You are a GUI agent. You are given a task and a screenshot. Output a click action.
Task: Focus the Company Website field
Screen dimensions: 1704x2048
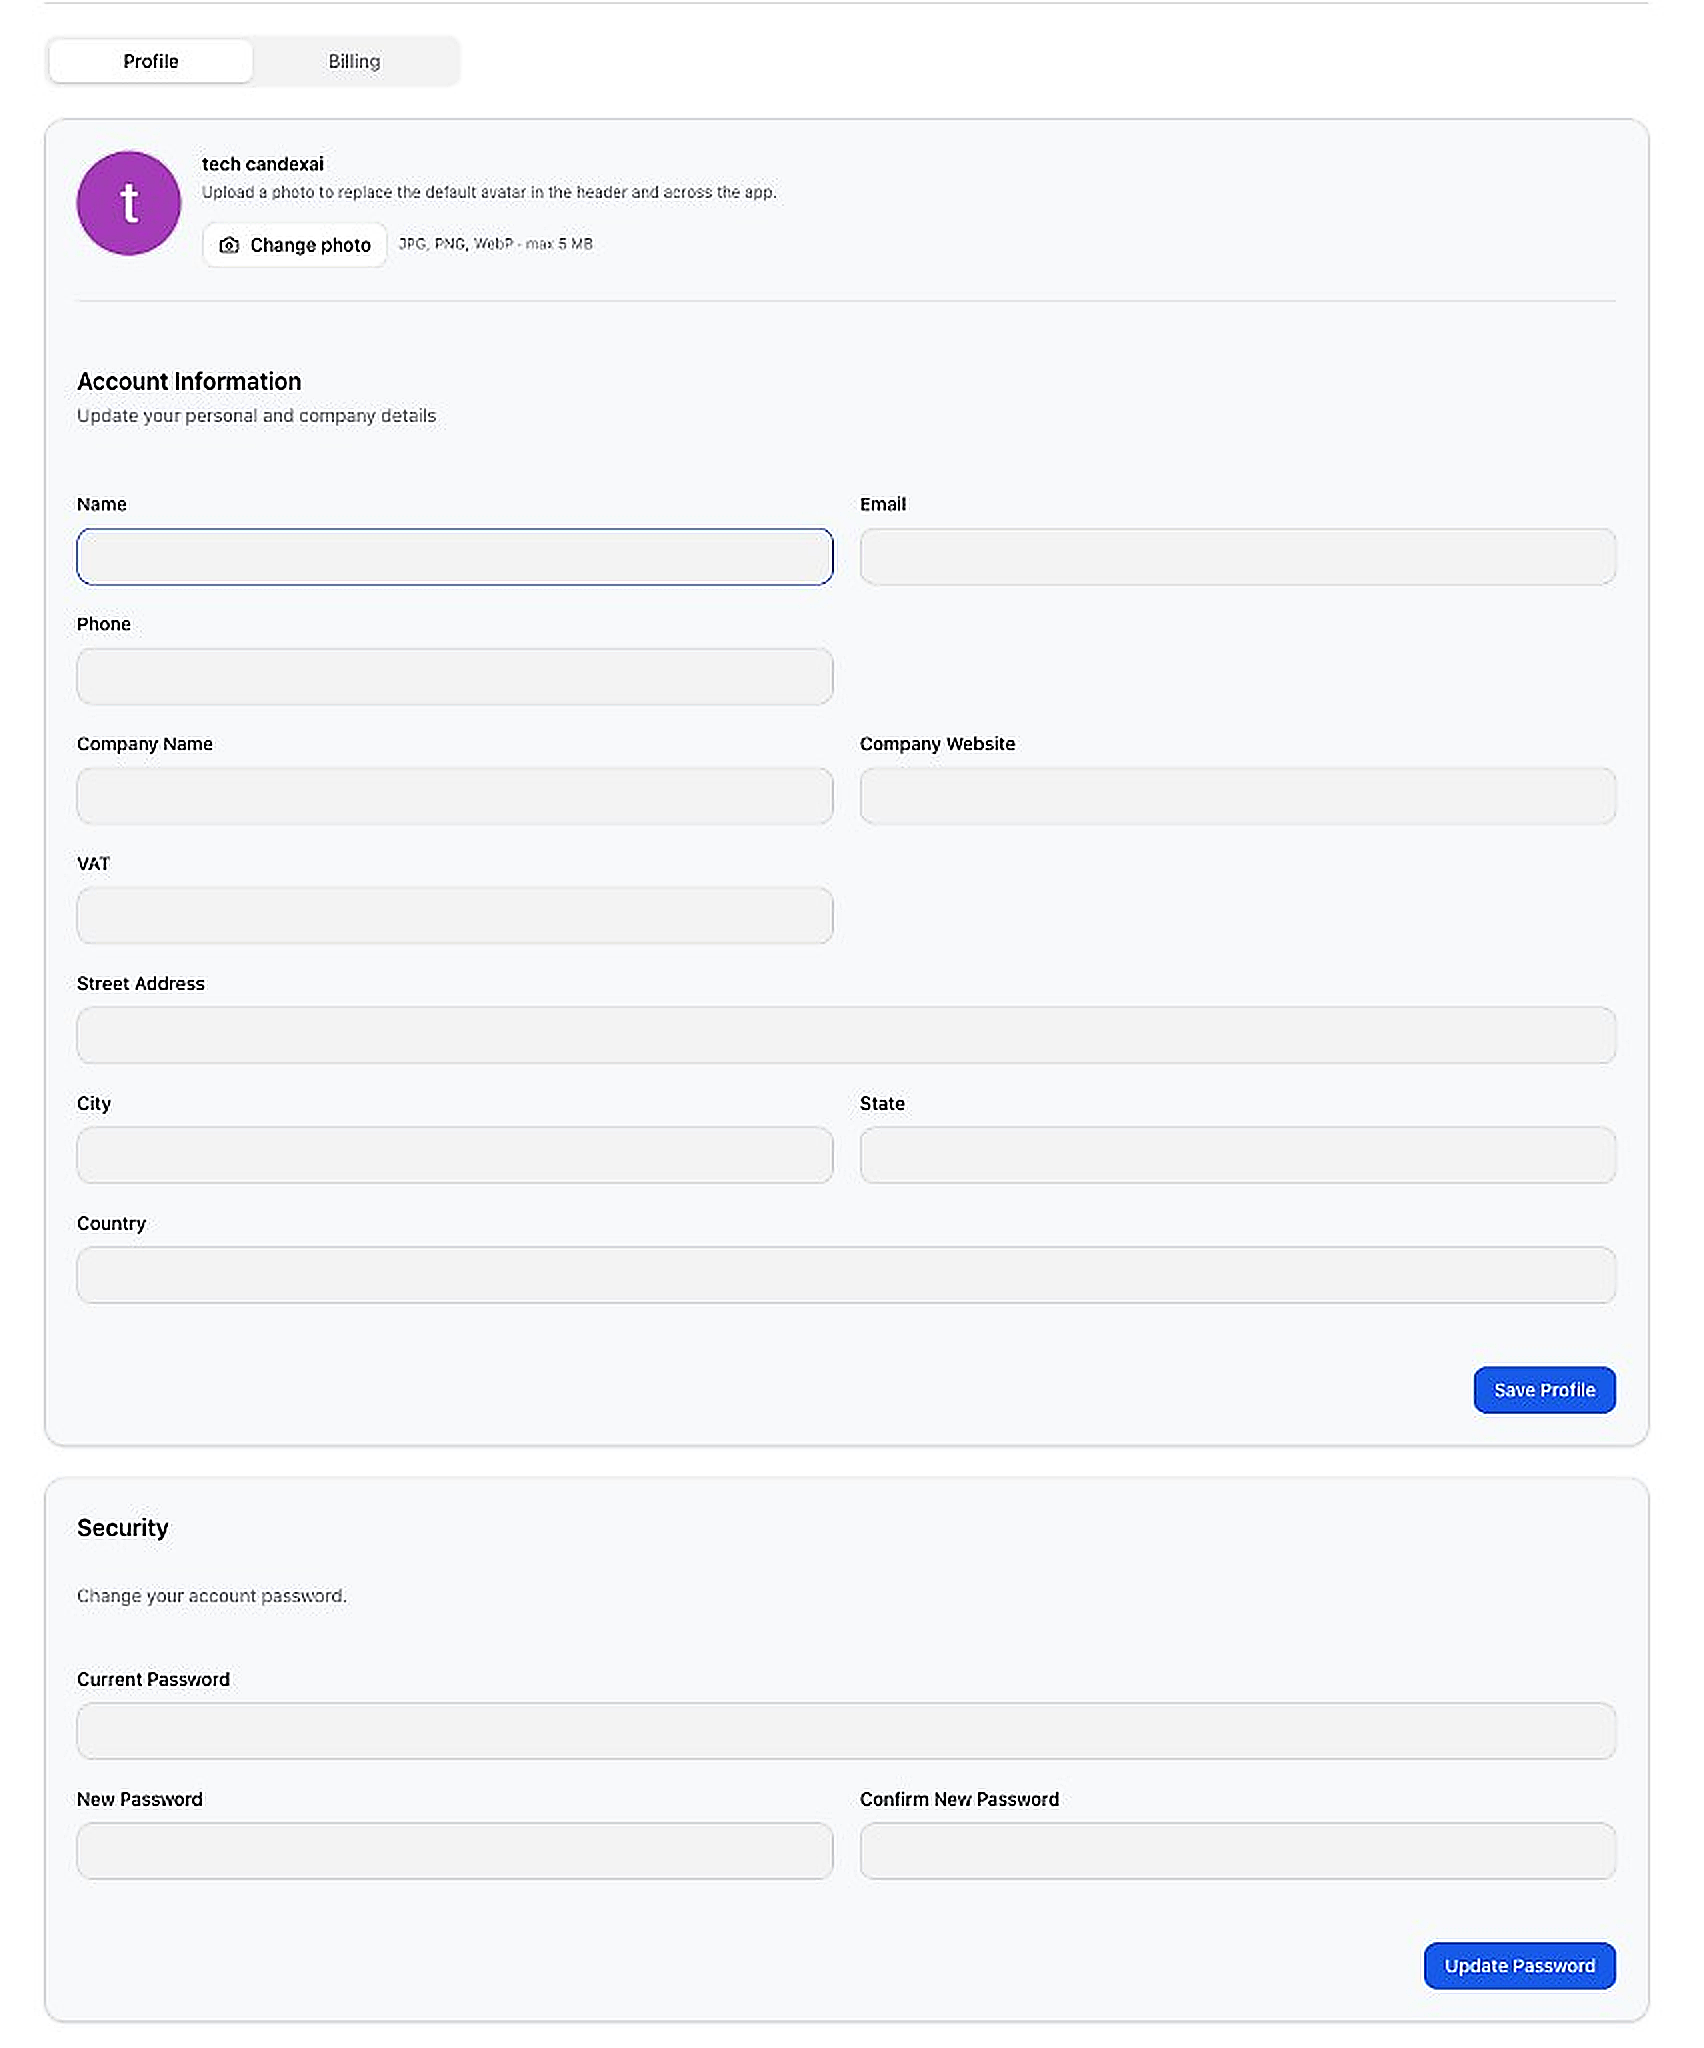(x=1238, y=796)
